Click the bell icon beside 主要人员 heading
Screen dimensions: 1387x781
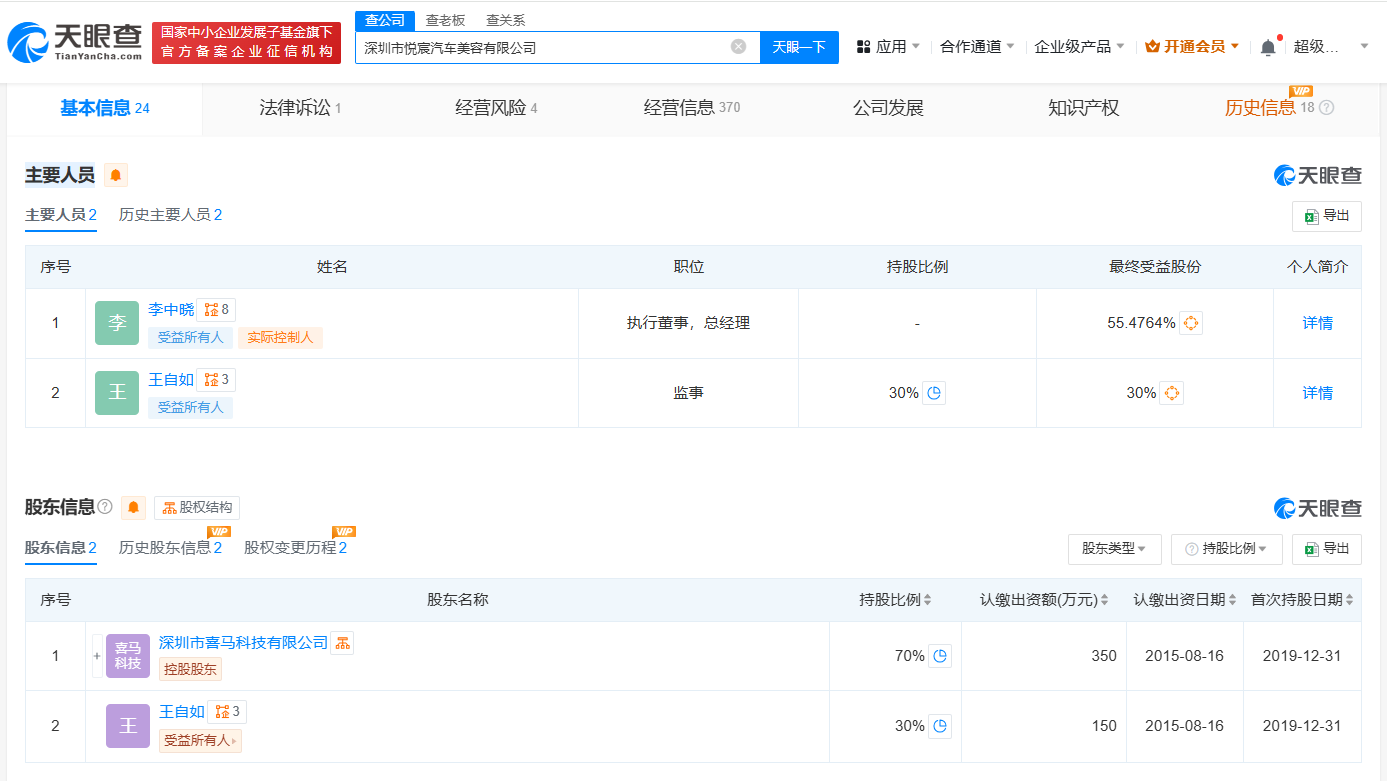tap(115, 174)
